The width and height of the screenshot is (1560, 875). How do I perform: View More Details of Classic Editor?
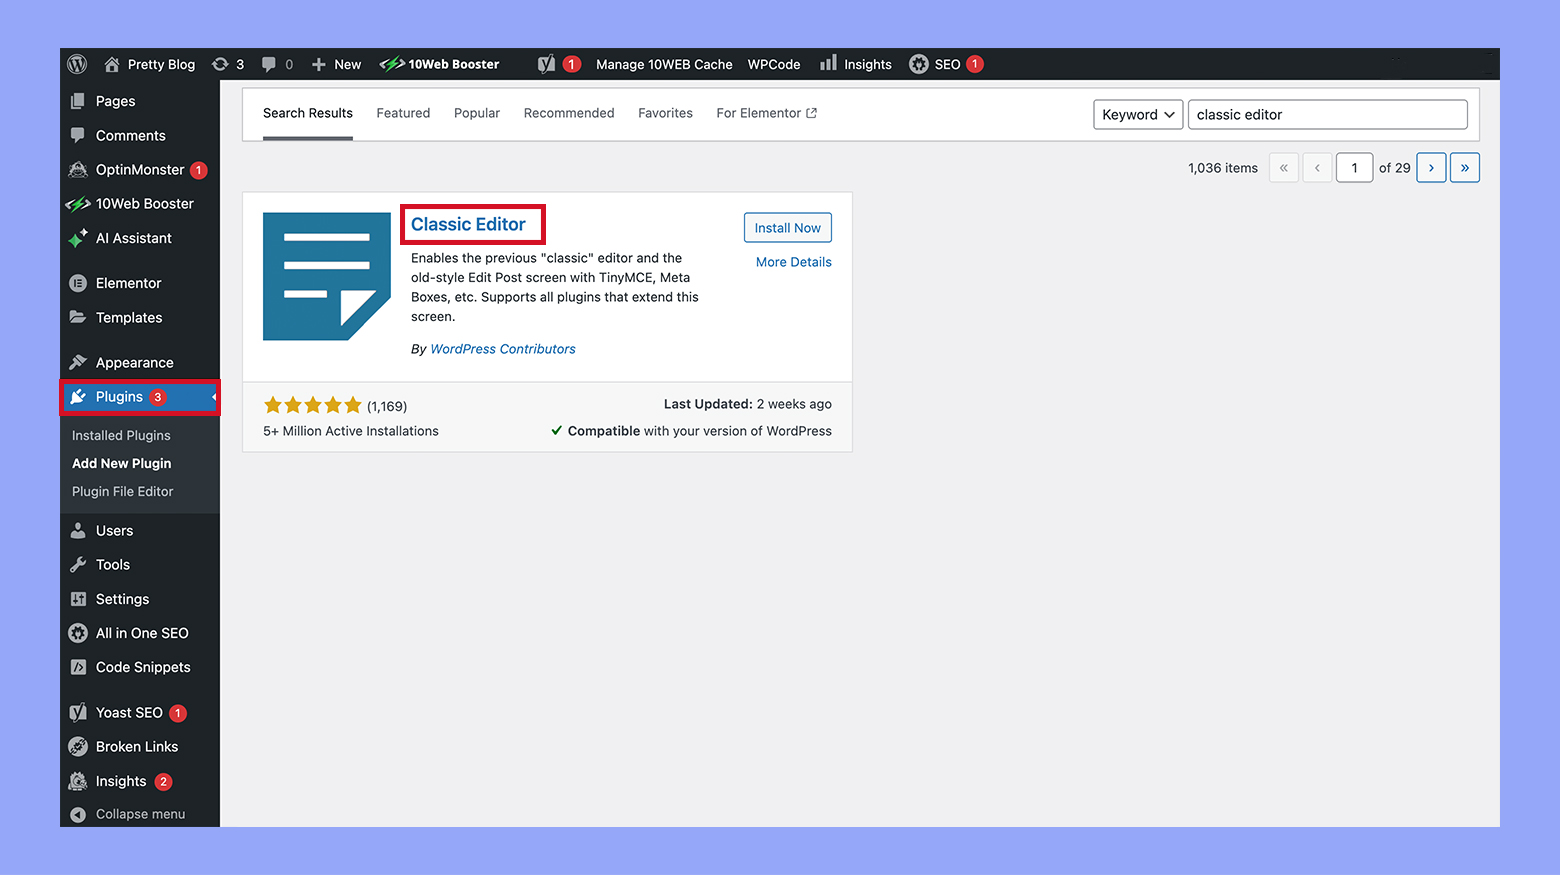(793, 262)
